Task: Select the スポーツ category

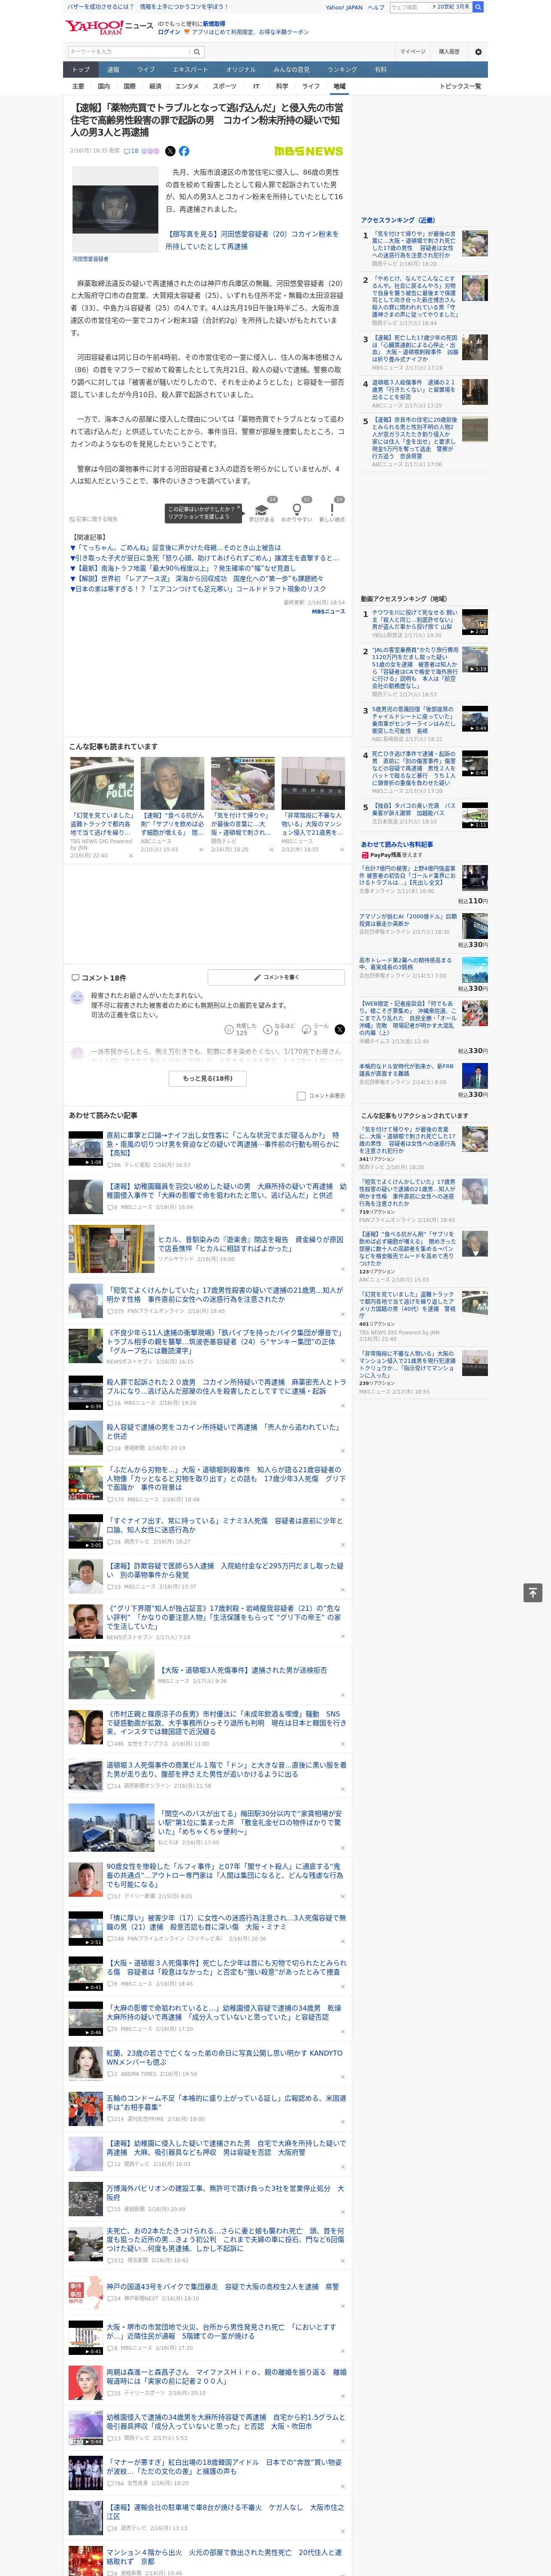Action: 225,86
